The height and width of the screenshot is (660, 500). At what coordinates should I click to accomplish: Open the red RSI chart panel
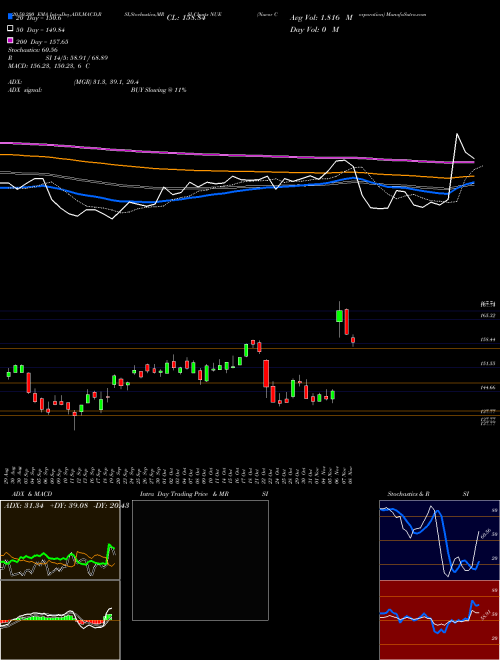pyautogui.click(x=439, y=620)
